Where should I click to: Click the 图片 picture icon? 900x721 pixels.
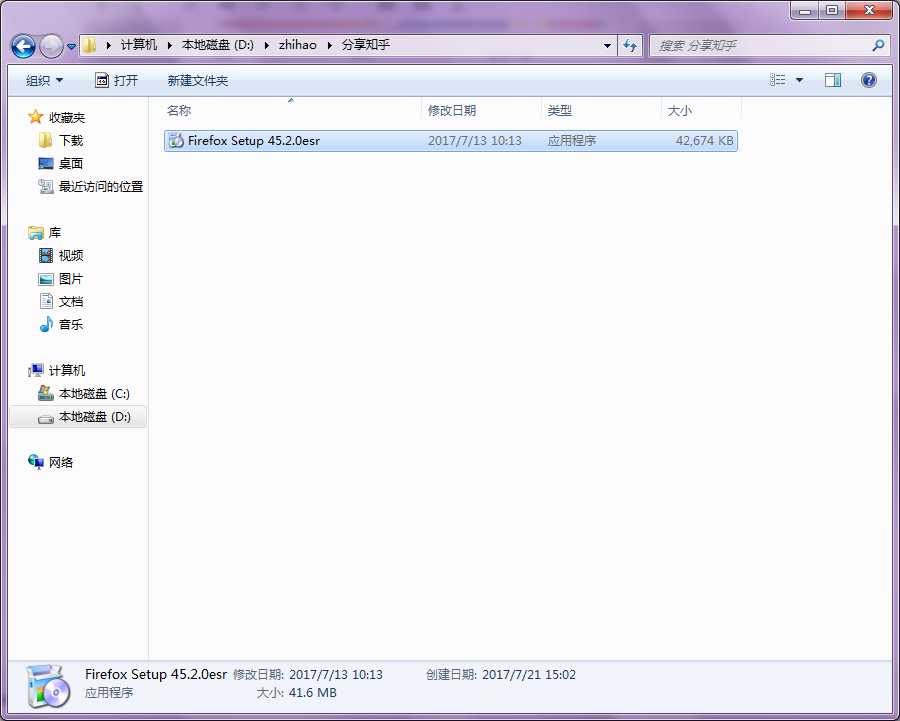point(45,279)
